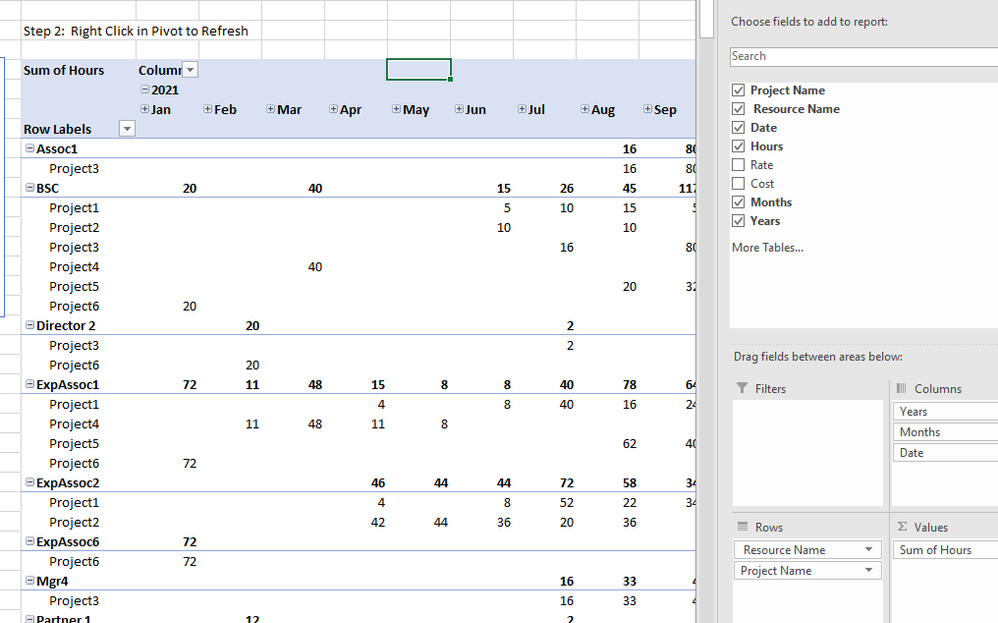Select Project2 under ExpAssoc2
Screen dimensions: 998x623
click(74, 522)
